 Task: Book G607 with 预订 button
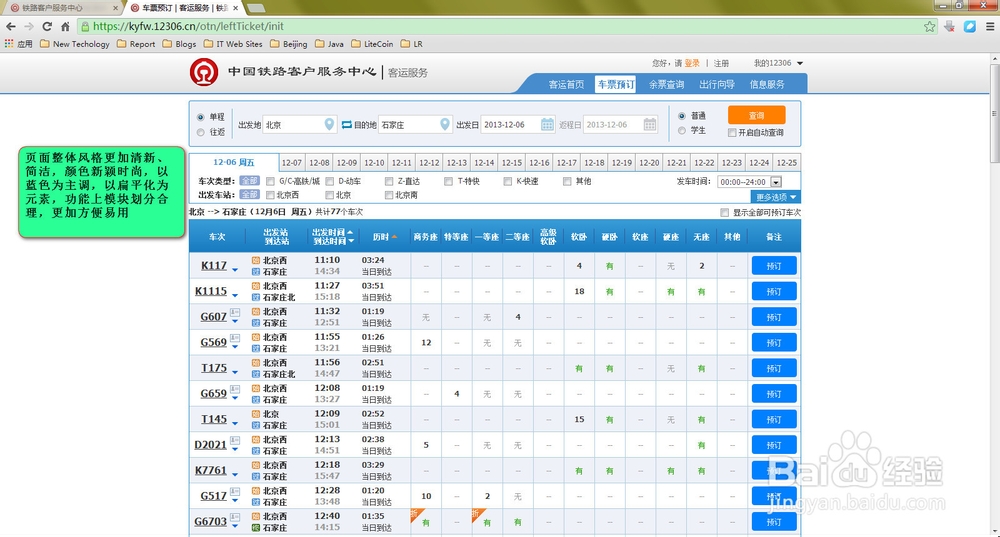774,317
